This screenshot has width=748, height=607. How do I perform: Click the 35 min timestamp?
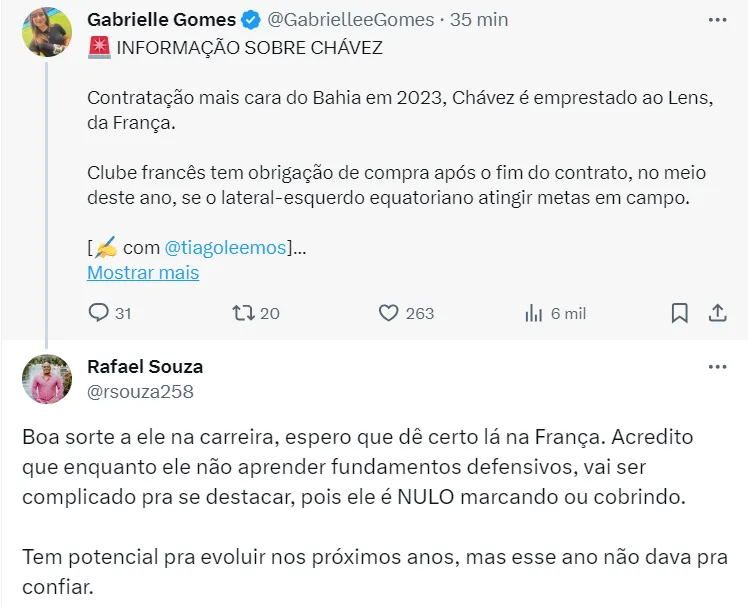[479, 20]
